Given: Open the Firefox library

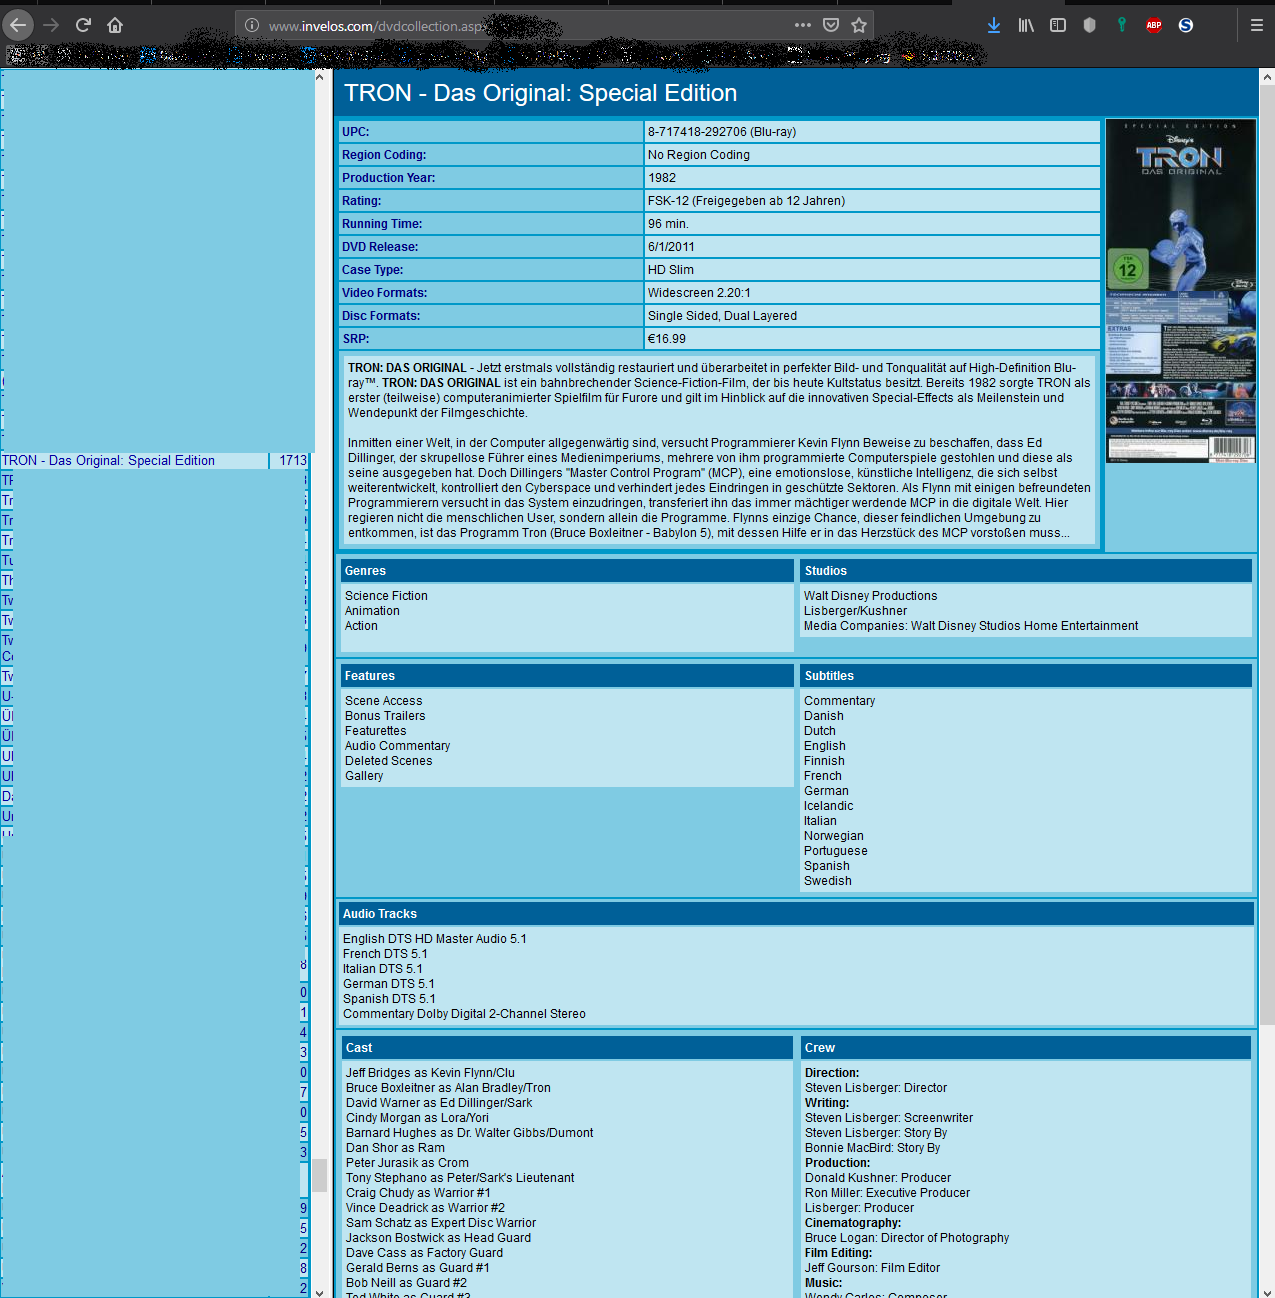Looking at the screenshot, I should [x=1026, y=25].
